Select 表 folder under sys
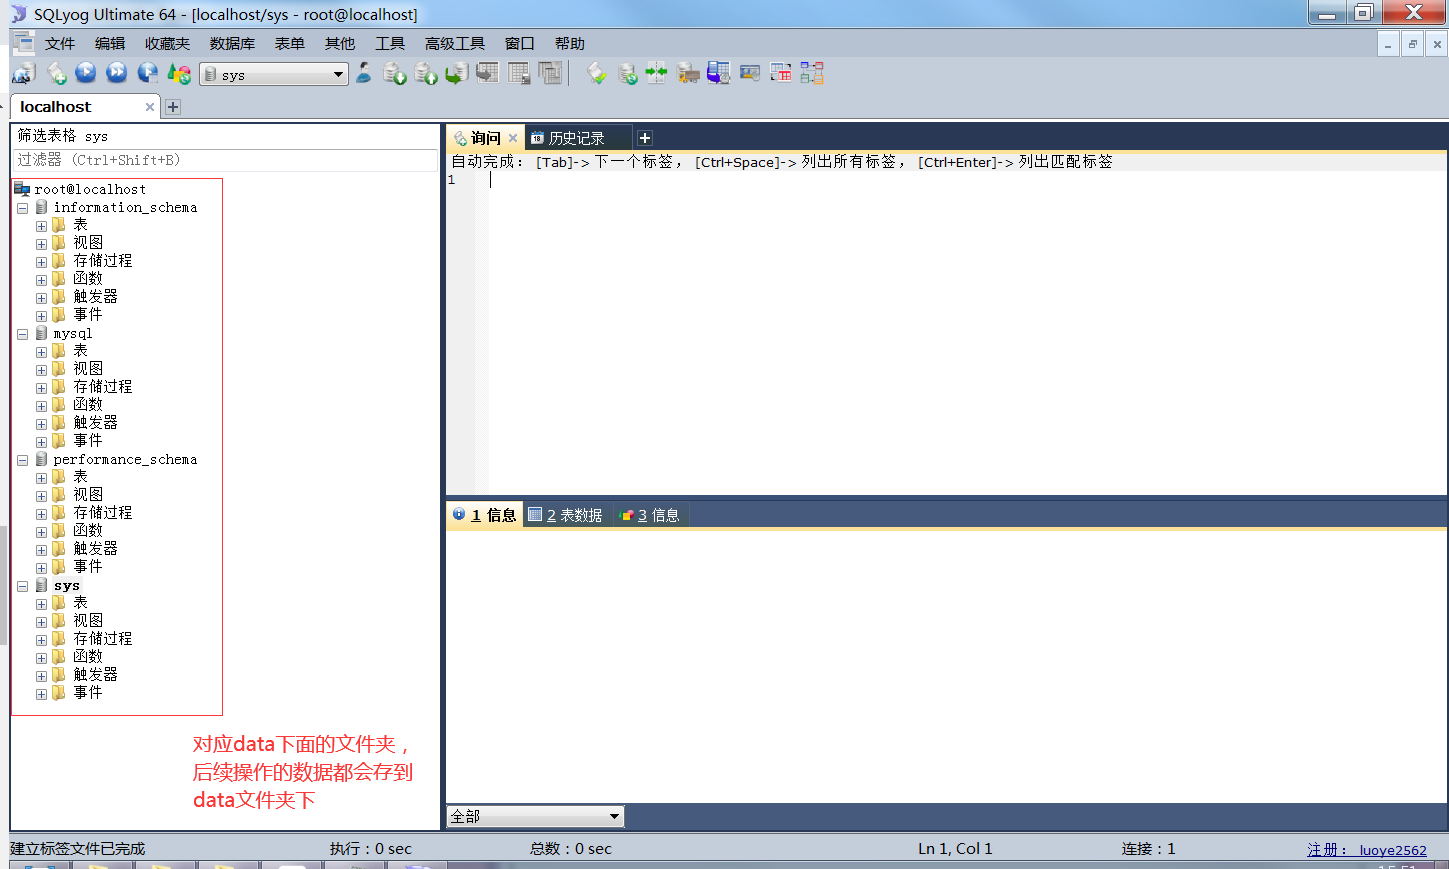1449x869 pixels. pyautogui.click(x=80, y=603)
